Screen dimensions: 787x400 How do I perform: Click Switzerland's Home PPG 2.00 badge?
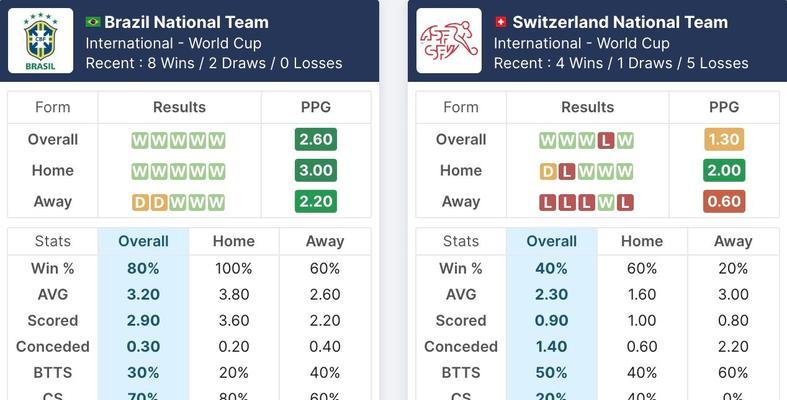point(724,171)
